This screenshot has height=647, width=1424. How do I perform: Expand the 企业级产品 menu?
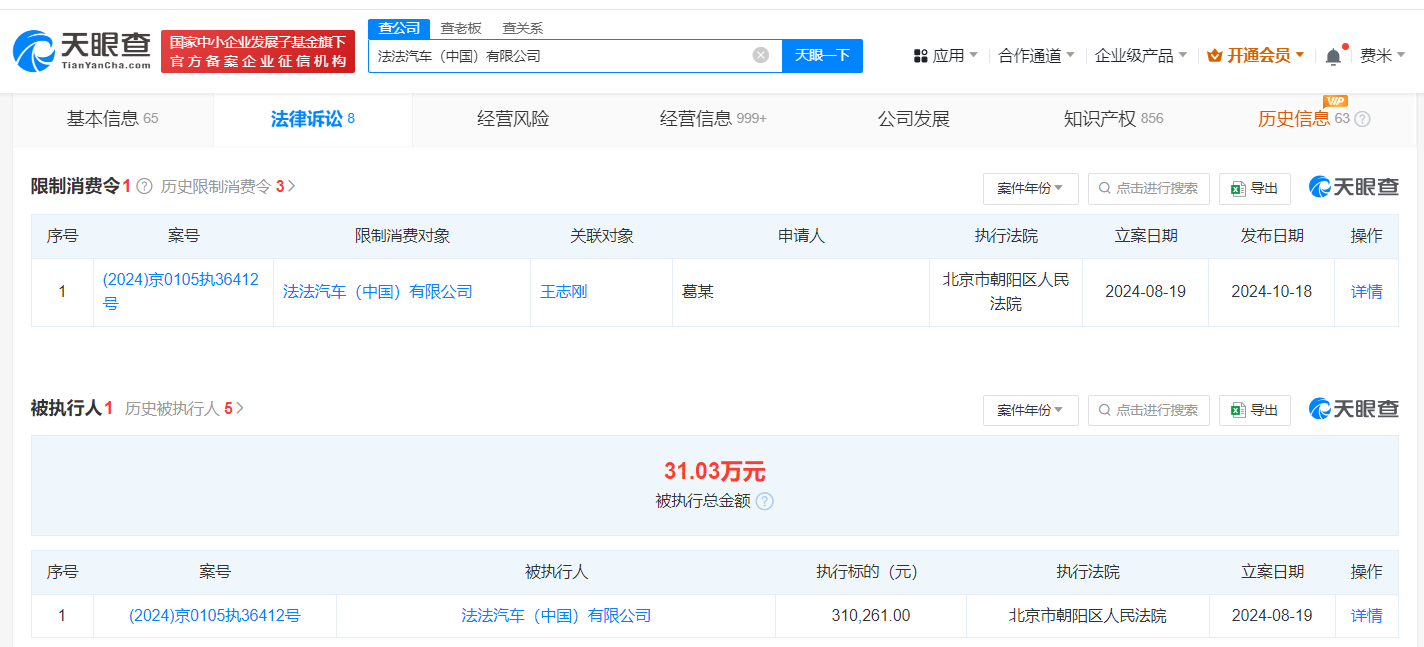coord(1141,56)
